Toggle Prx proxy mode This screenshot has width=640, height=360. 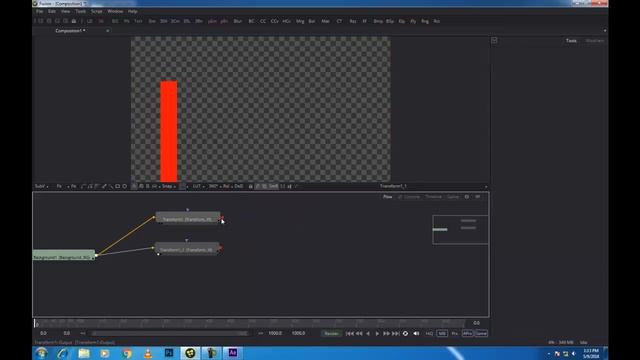tap(454, 333)
